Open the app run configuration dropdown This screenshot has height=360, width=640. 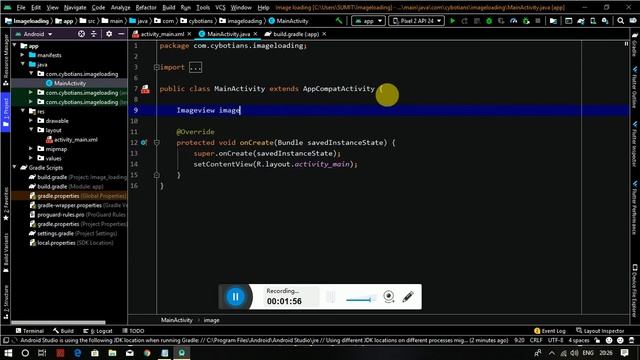click(x=368, y=20)
